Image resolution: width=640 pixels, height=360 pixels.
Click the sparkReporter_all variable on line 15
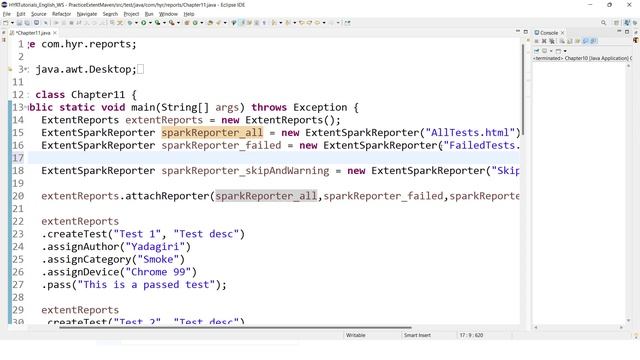tap(212, 133)
